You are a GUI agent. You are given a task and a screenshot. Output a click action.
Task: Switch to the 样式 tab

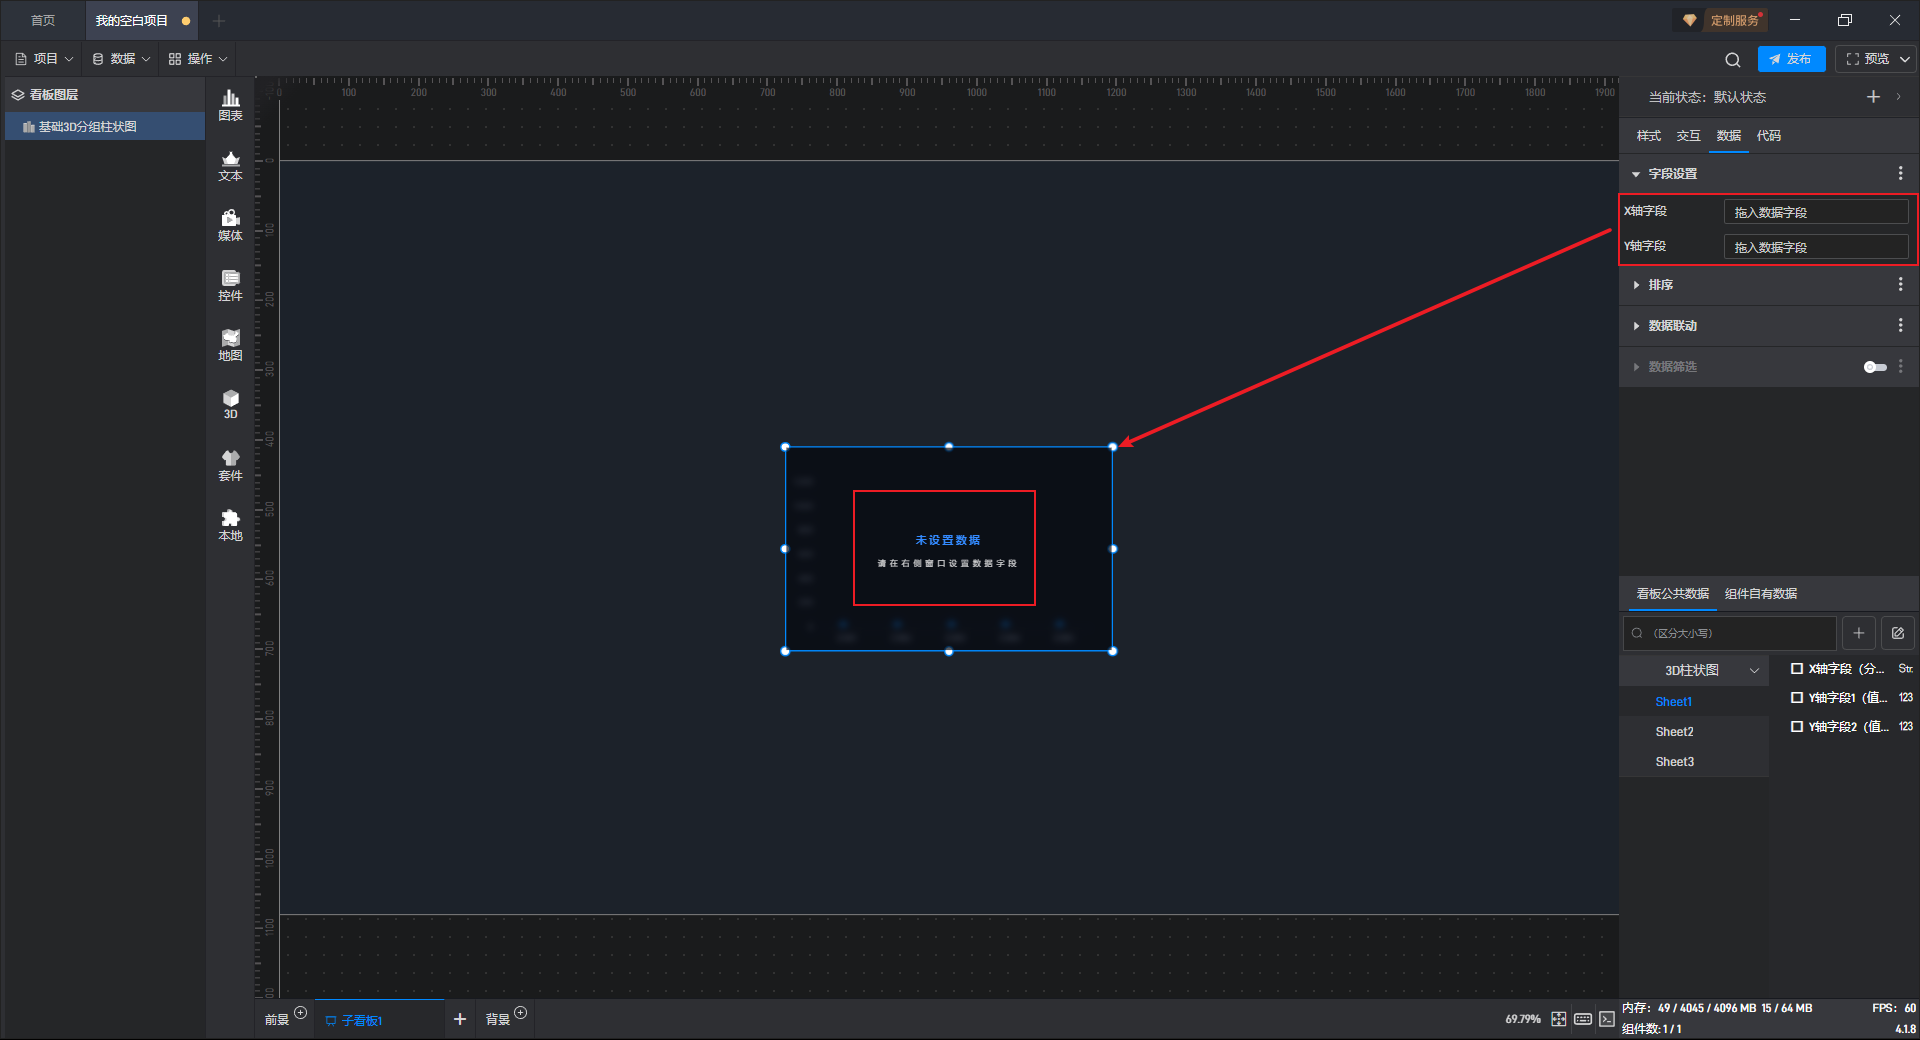pyautogui.click(x=1648, y=136)
